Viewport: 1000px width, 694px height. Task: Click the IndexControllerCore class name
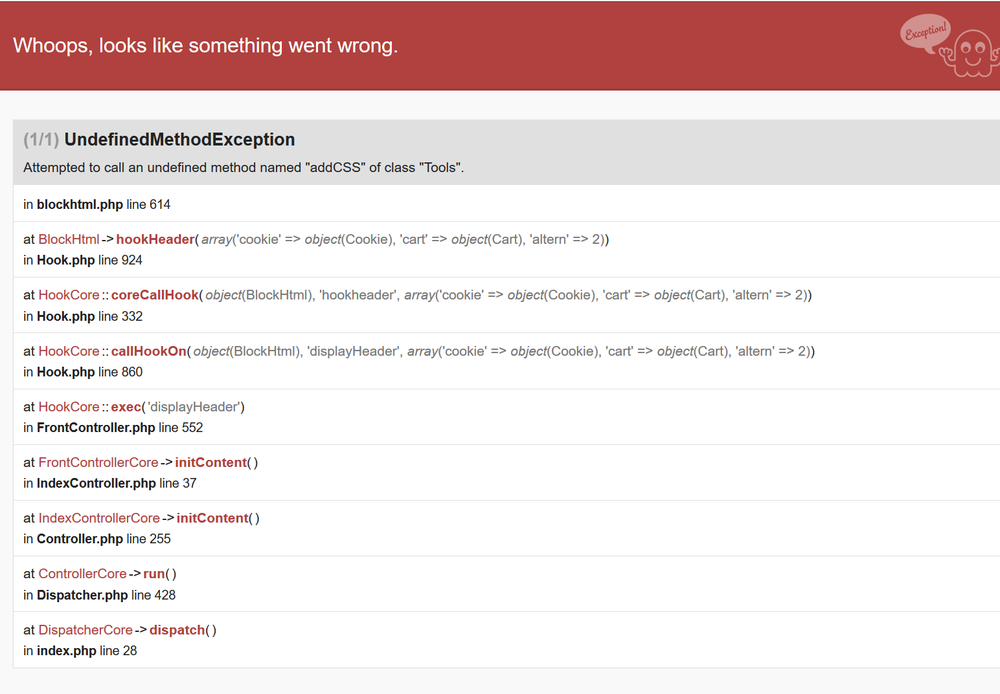pos(99,518)
